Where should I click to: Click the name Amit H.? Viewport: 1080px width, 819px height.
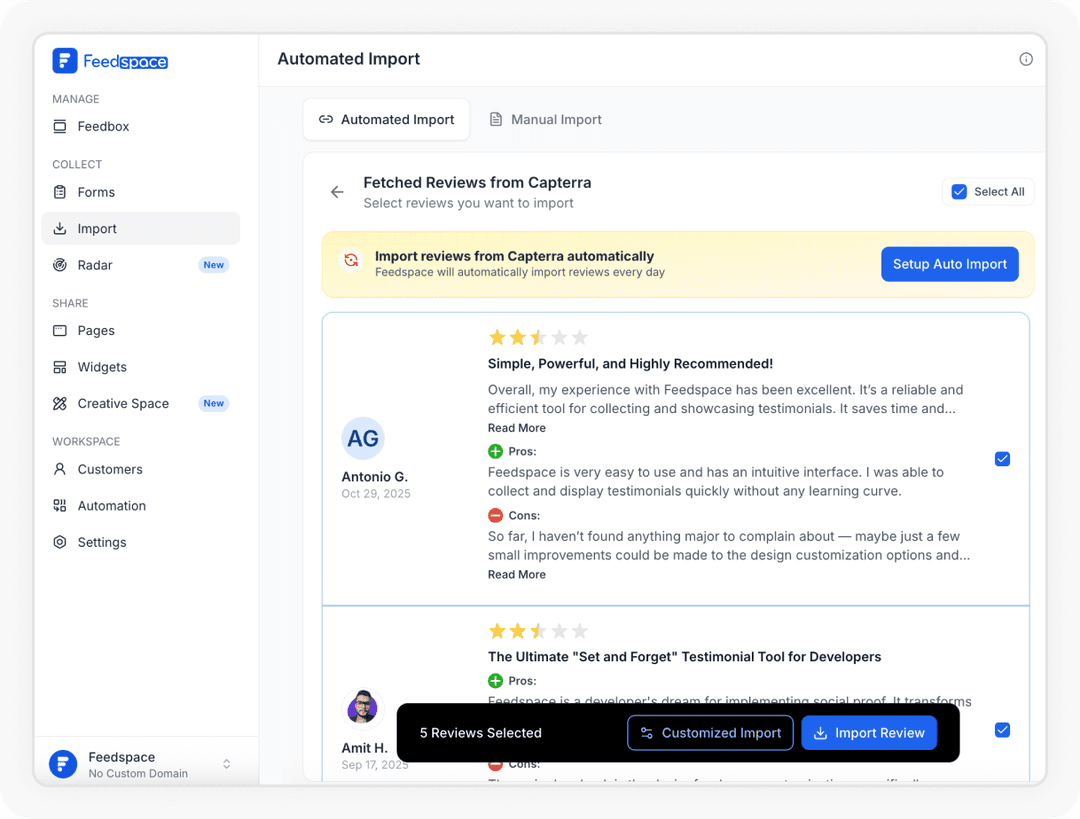pyautogui.click(x=364, y=748)
